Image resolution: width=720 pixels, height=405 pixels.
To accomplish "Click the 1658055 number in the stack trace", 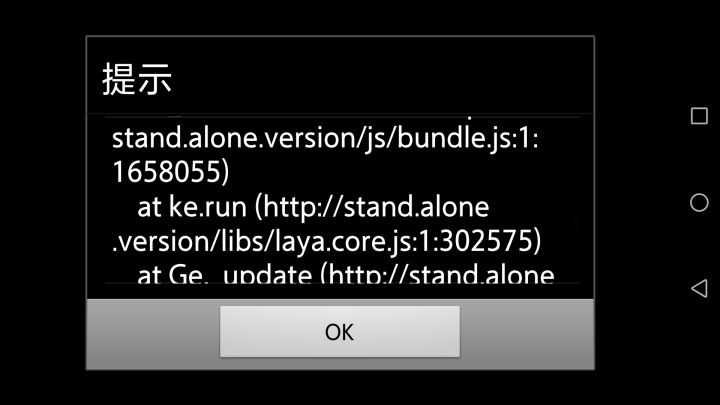I will 166,172.
